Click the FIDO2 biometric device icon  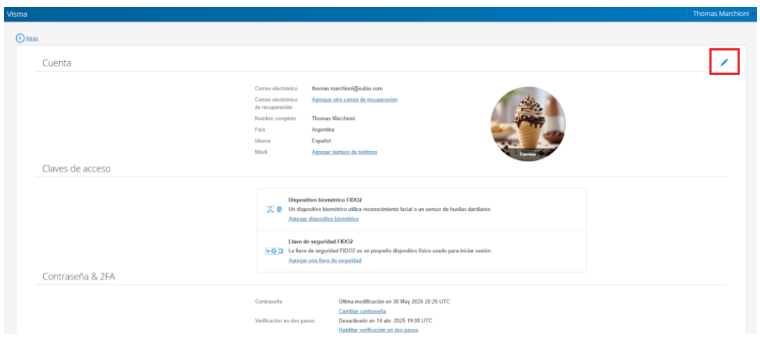click(x=274, y=209)
